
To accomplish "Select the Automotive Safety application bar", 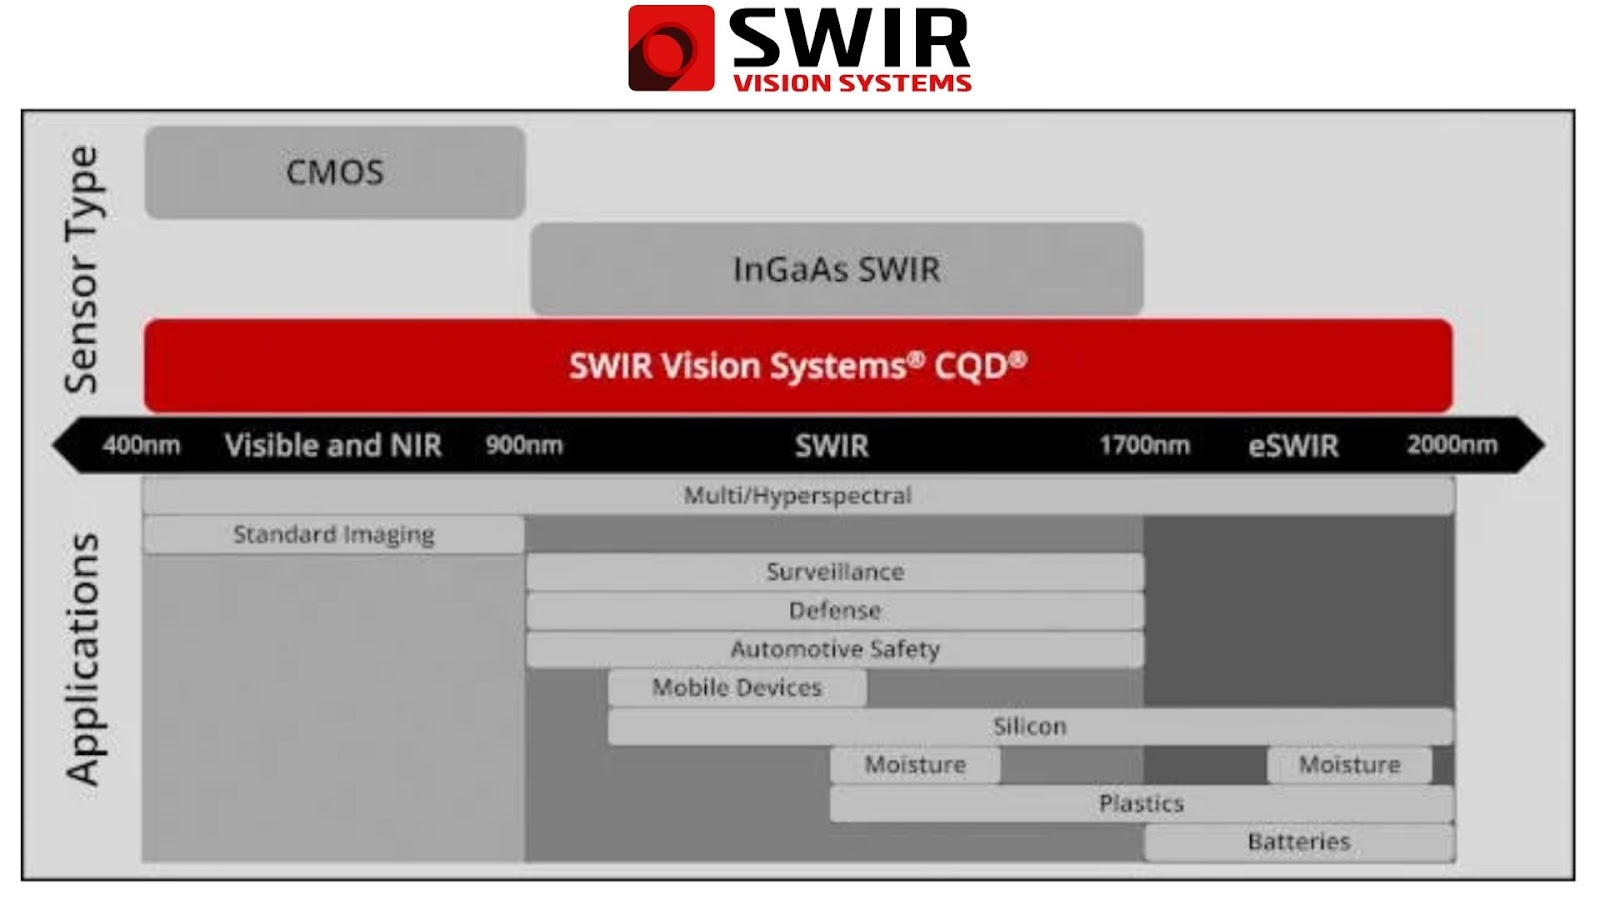I will pyautogui.click(x=835, y=650).
